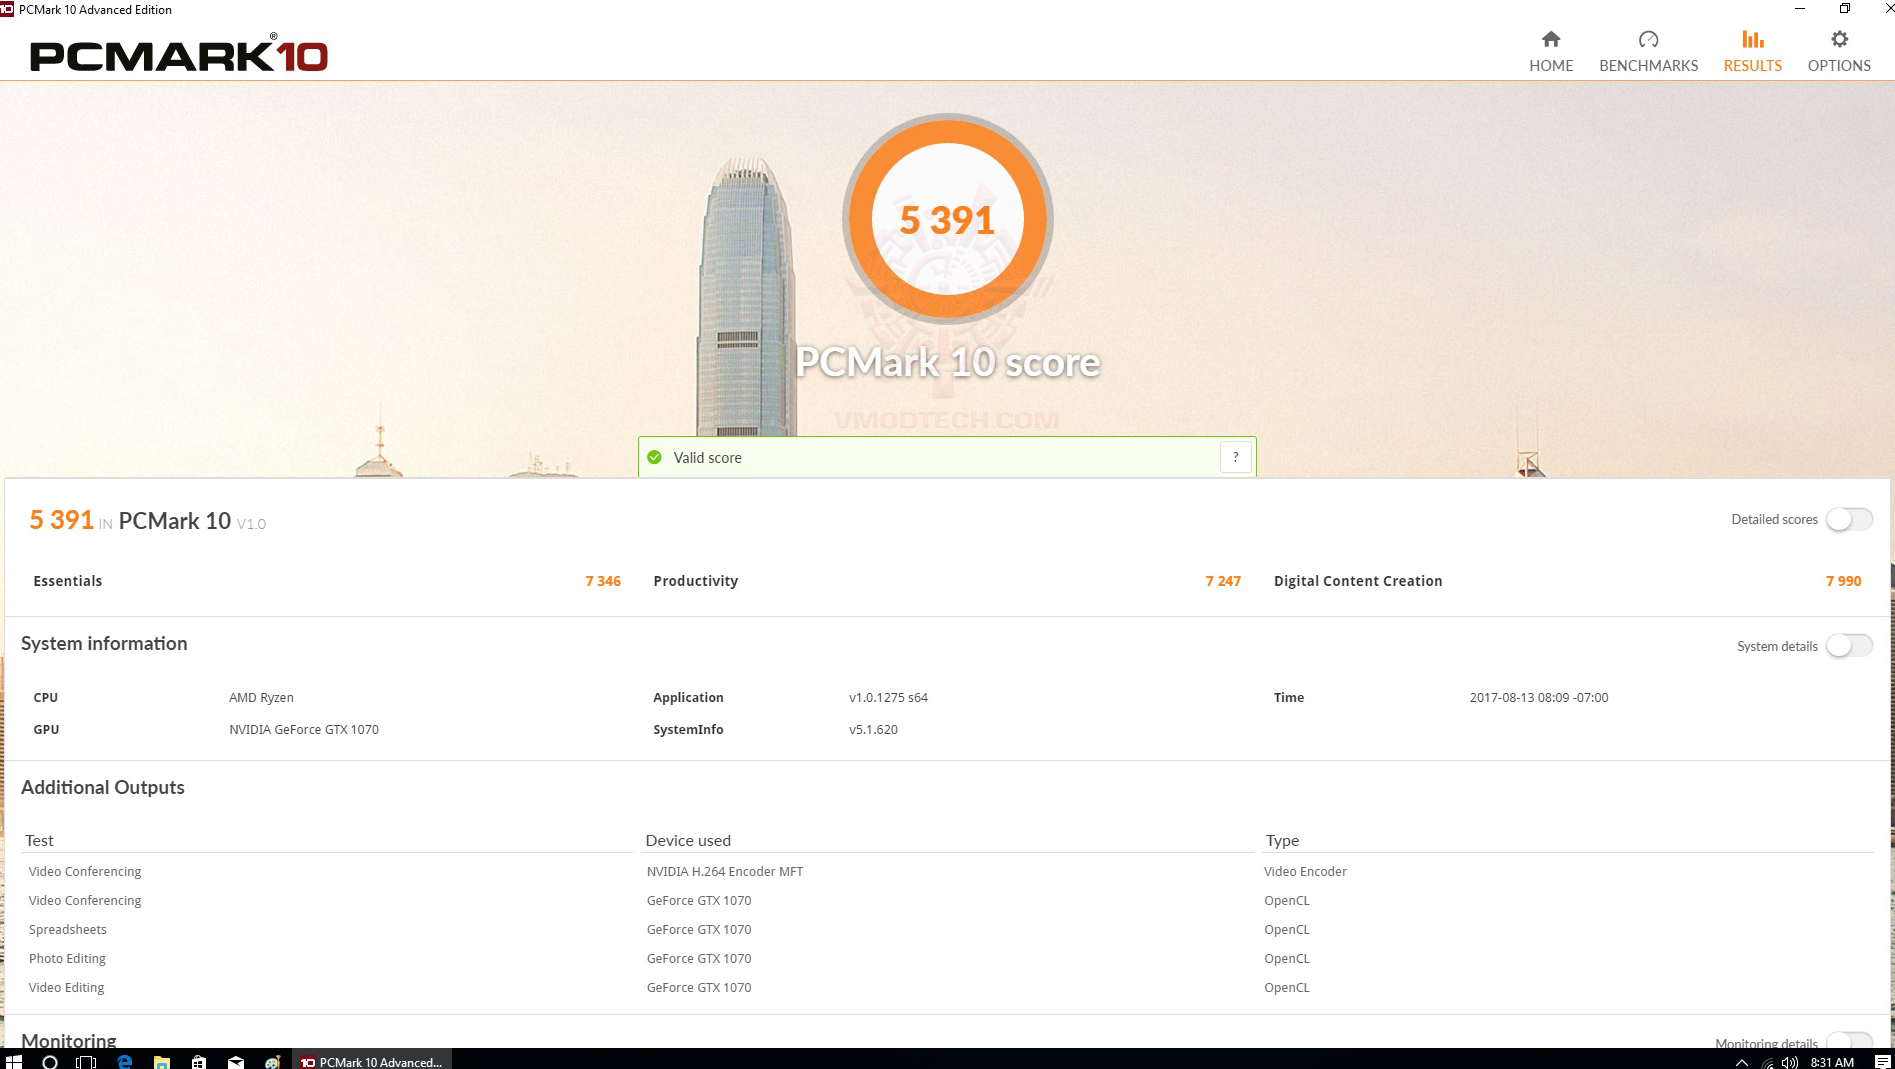Open Cortana search on the taskbar
This screenshot has width=1895, height=1069.
tap(50, 1061)
